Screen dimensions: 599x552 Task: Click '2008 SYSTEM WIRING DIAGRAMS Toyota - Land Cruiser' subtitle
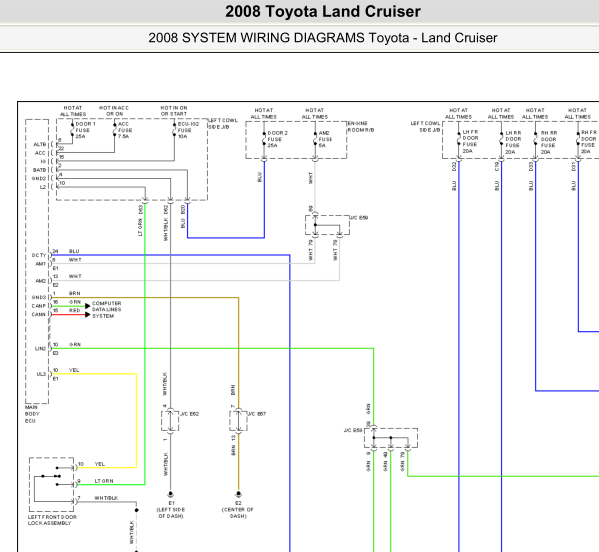(322, 38)
